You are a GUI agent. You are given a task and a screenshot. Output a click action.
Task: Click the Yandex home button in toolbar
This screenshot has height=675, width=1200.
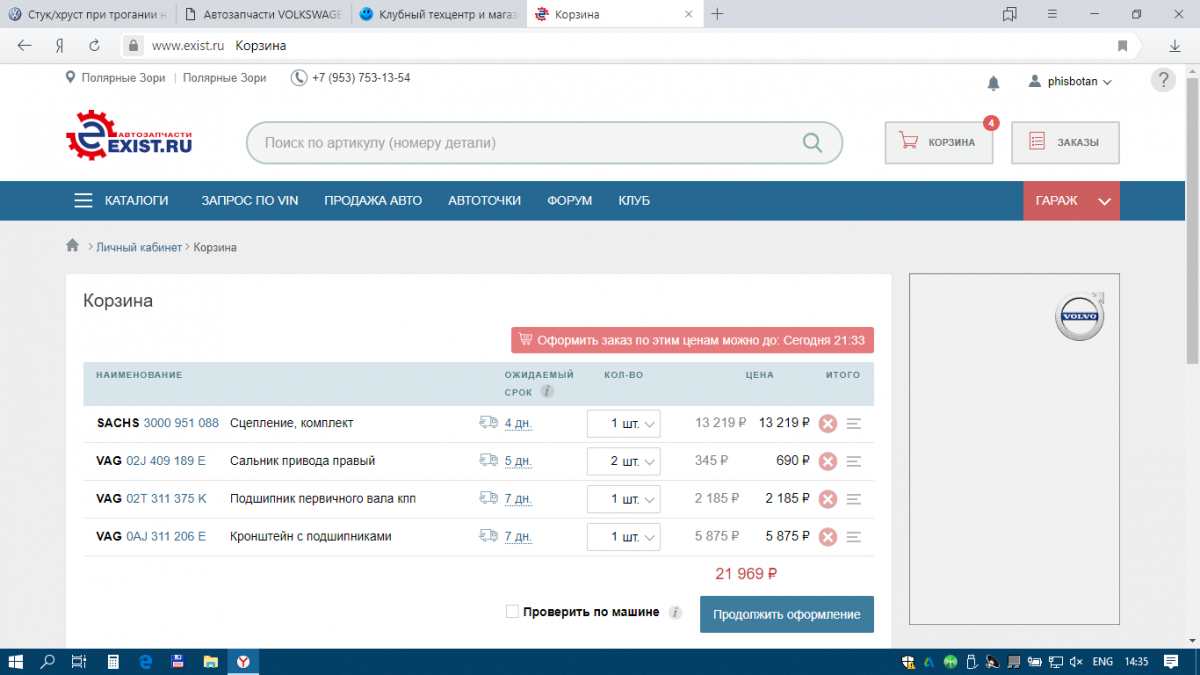(60, 46)
